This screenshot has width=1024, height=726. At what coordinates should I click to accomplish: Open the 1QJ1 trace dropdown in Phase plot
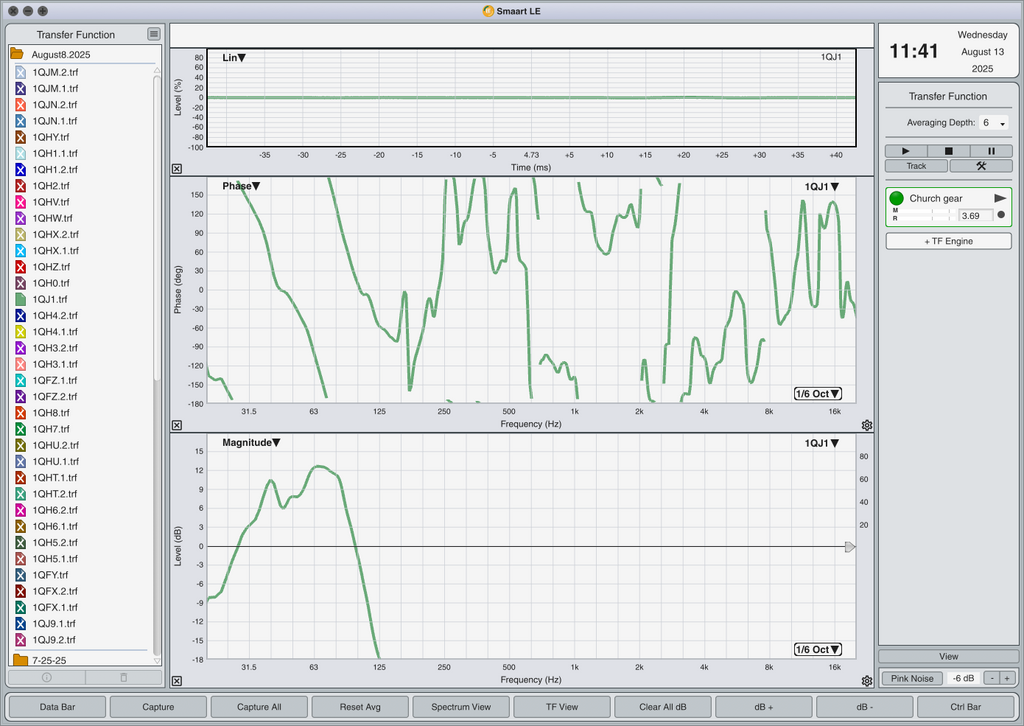[x=822, y=187]
